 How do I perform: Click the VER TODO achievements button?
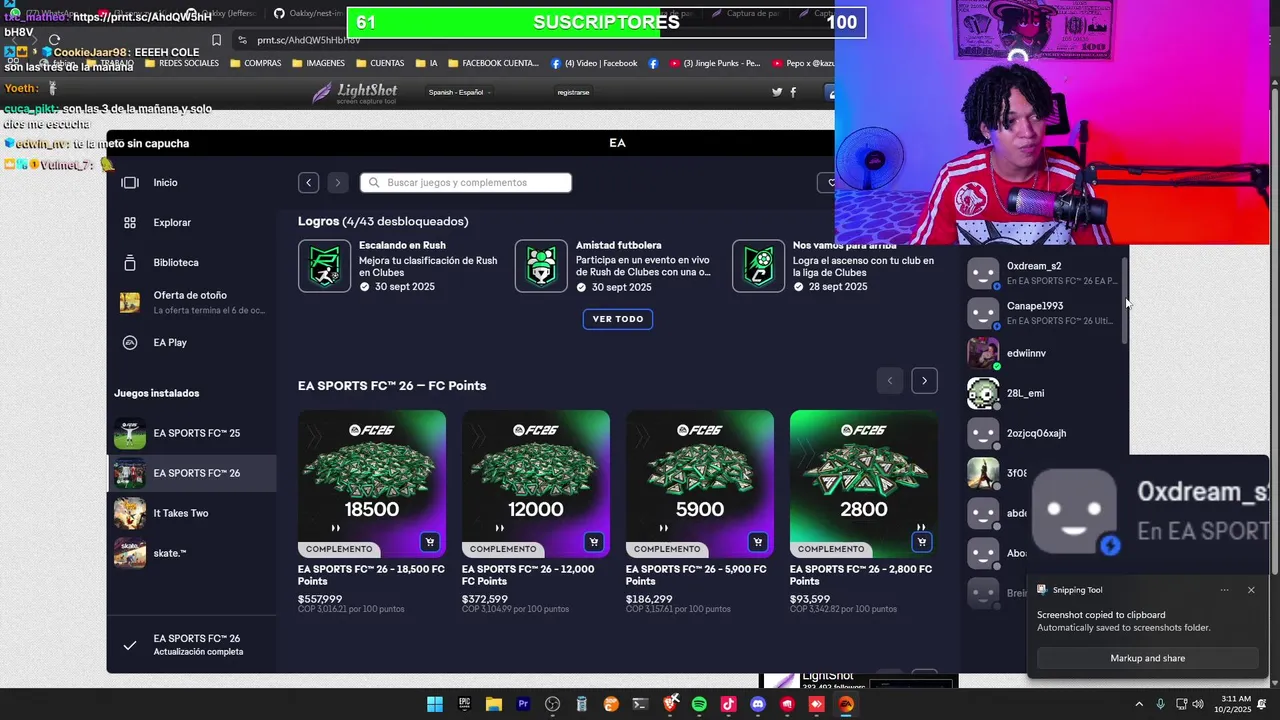[x=618, y=319]
